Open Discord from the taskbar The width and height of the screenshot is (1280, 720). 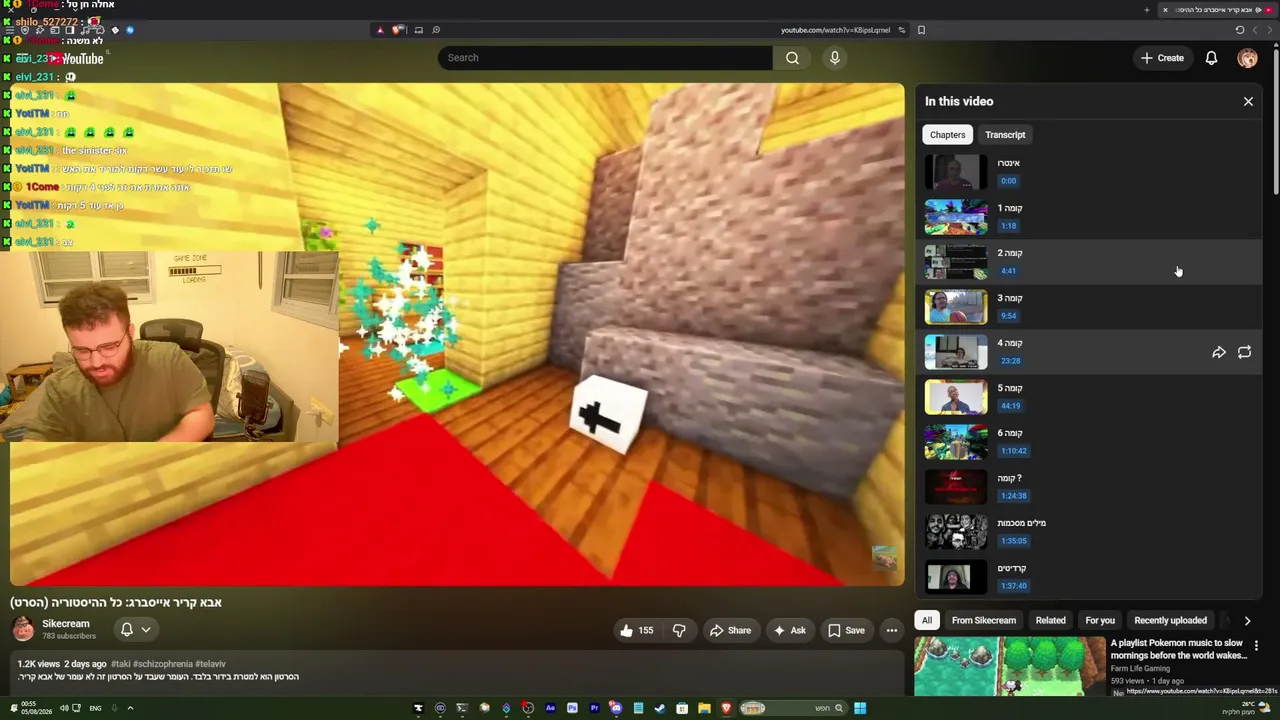(x=616, y=709)
